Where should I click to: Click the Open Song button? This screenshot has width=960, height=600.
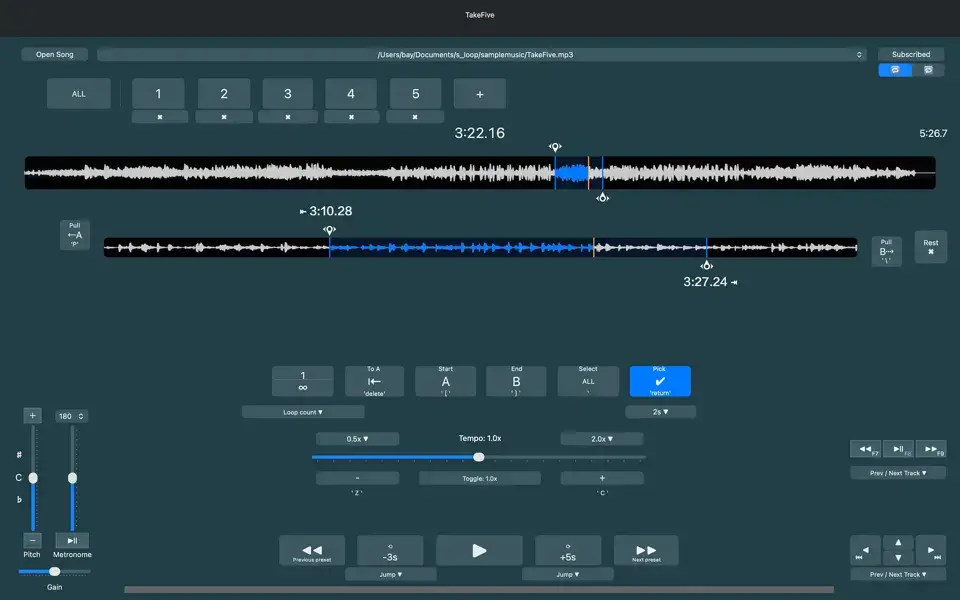click(54, 54)
